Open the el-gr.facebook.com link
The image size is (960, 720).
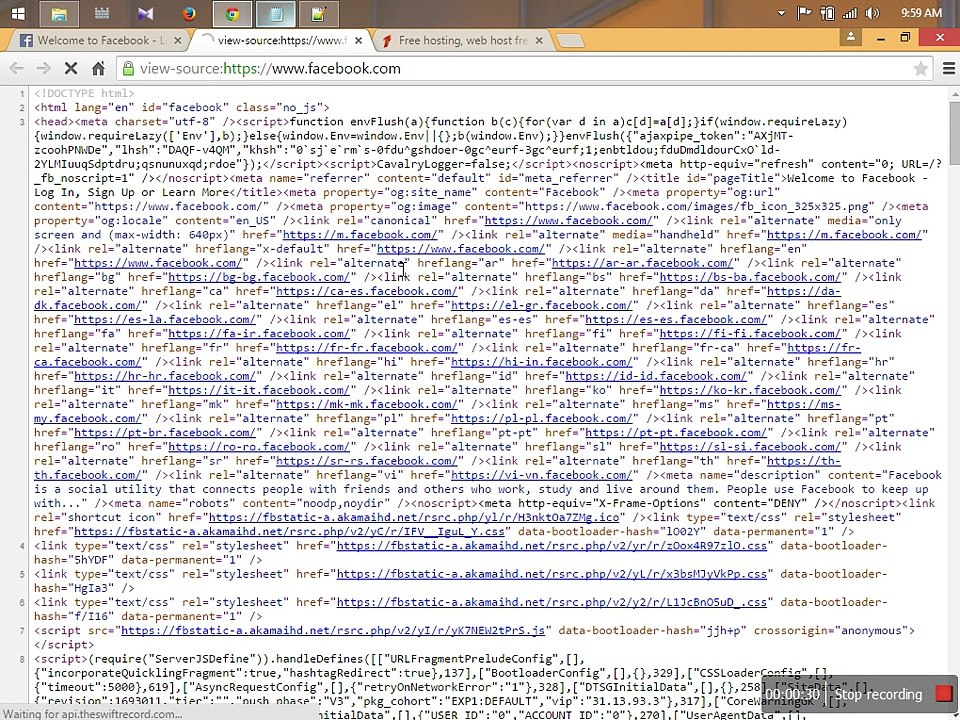tap(541, 305)
